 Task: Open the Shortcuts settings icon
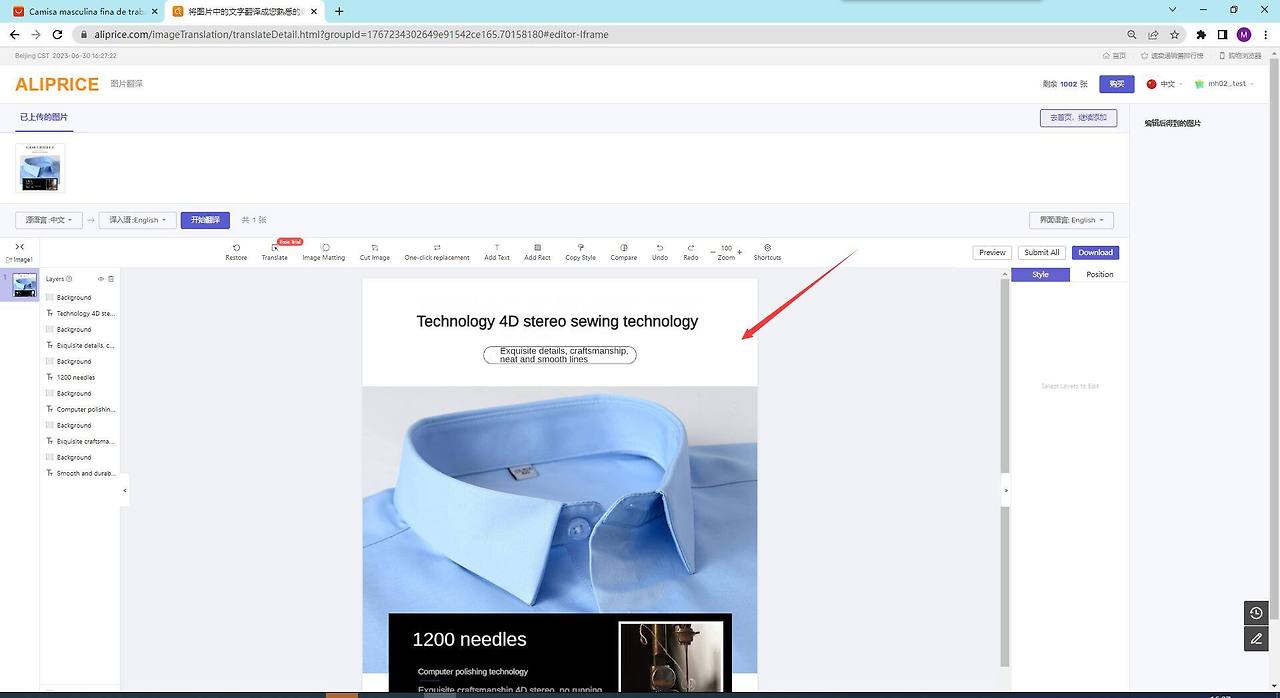pos(767,247)
